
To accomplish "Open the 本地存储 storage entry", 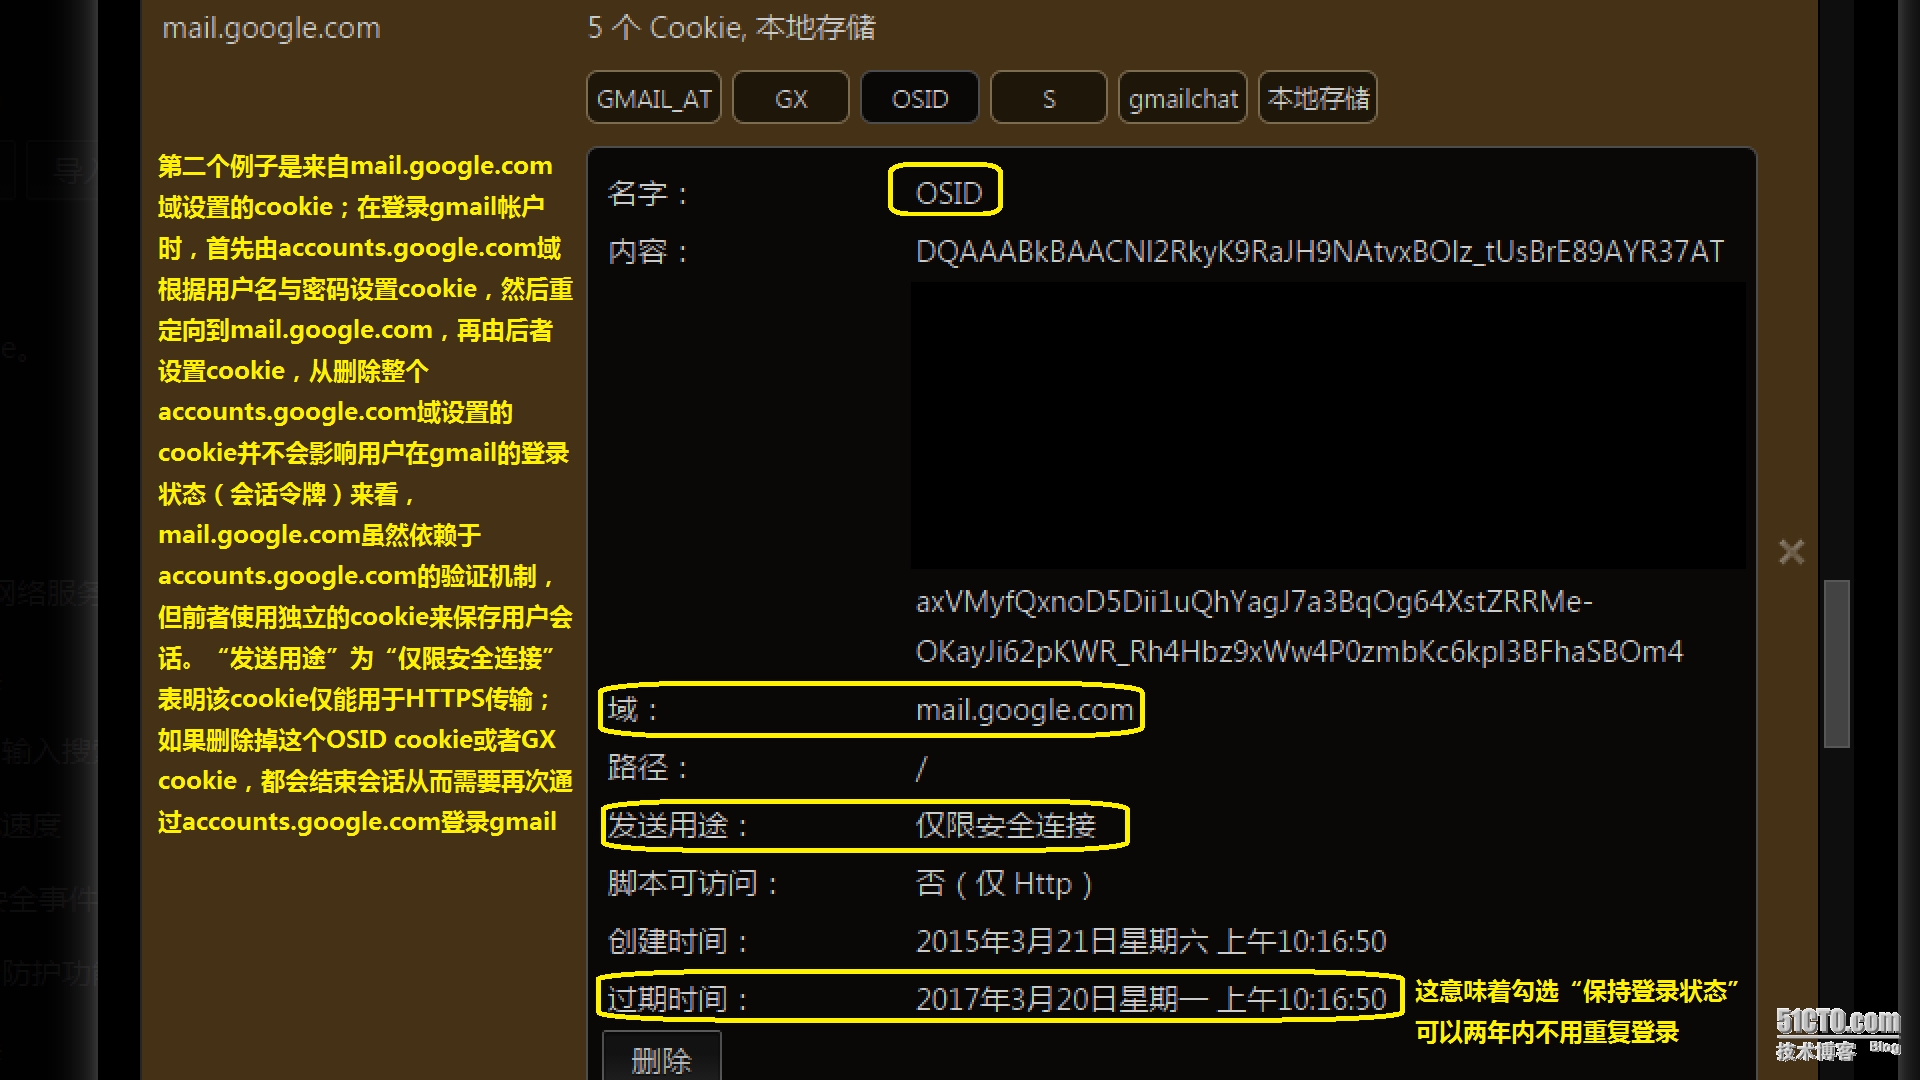I will click(x=1317, y=98).
